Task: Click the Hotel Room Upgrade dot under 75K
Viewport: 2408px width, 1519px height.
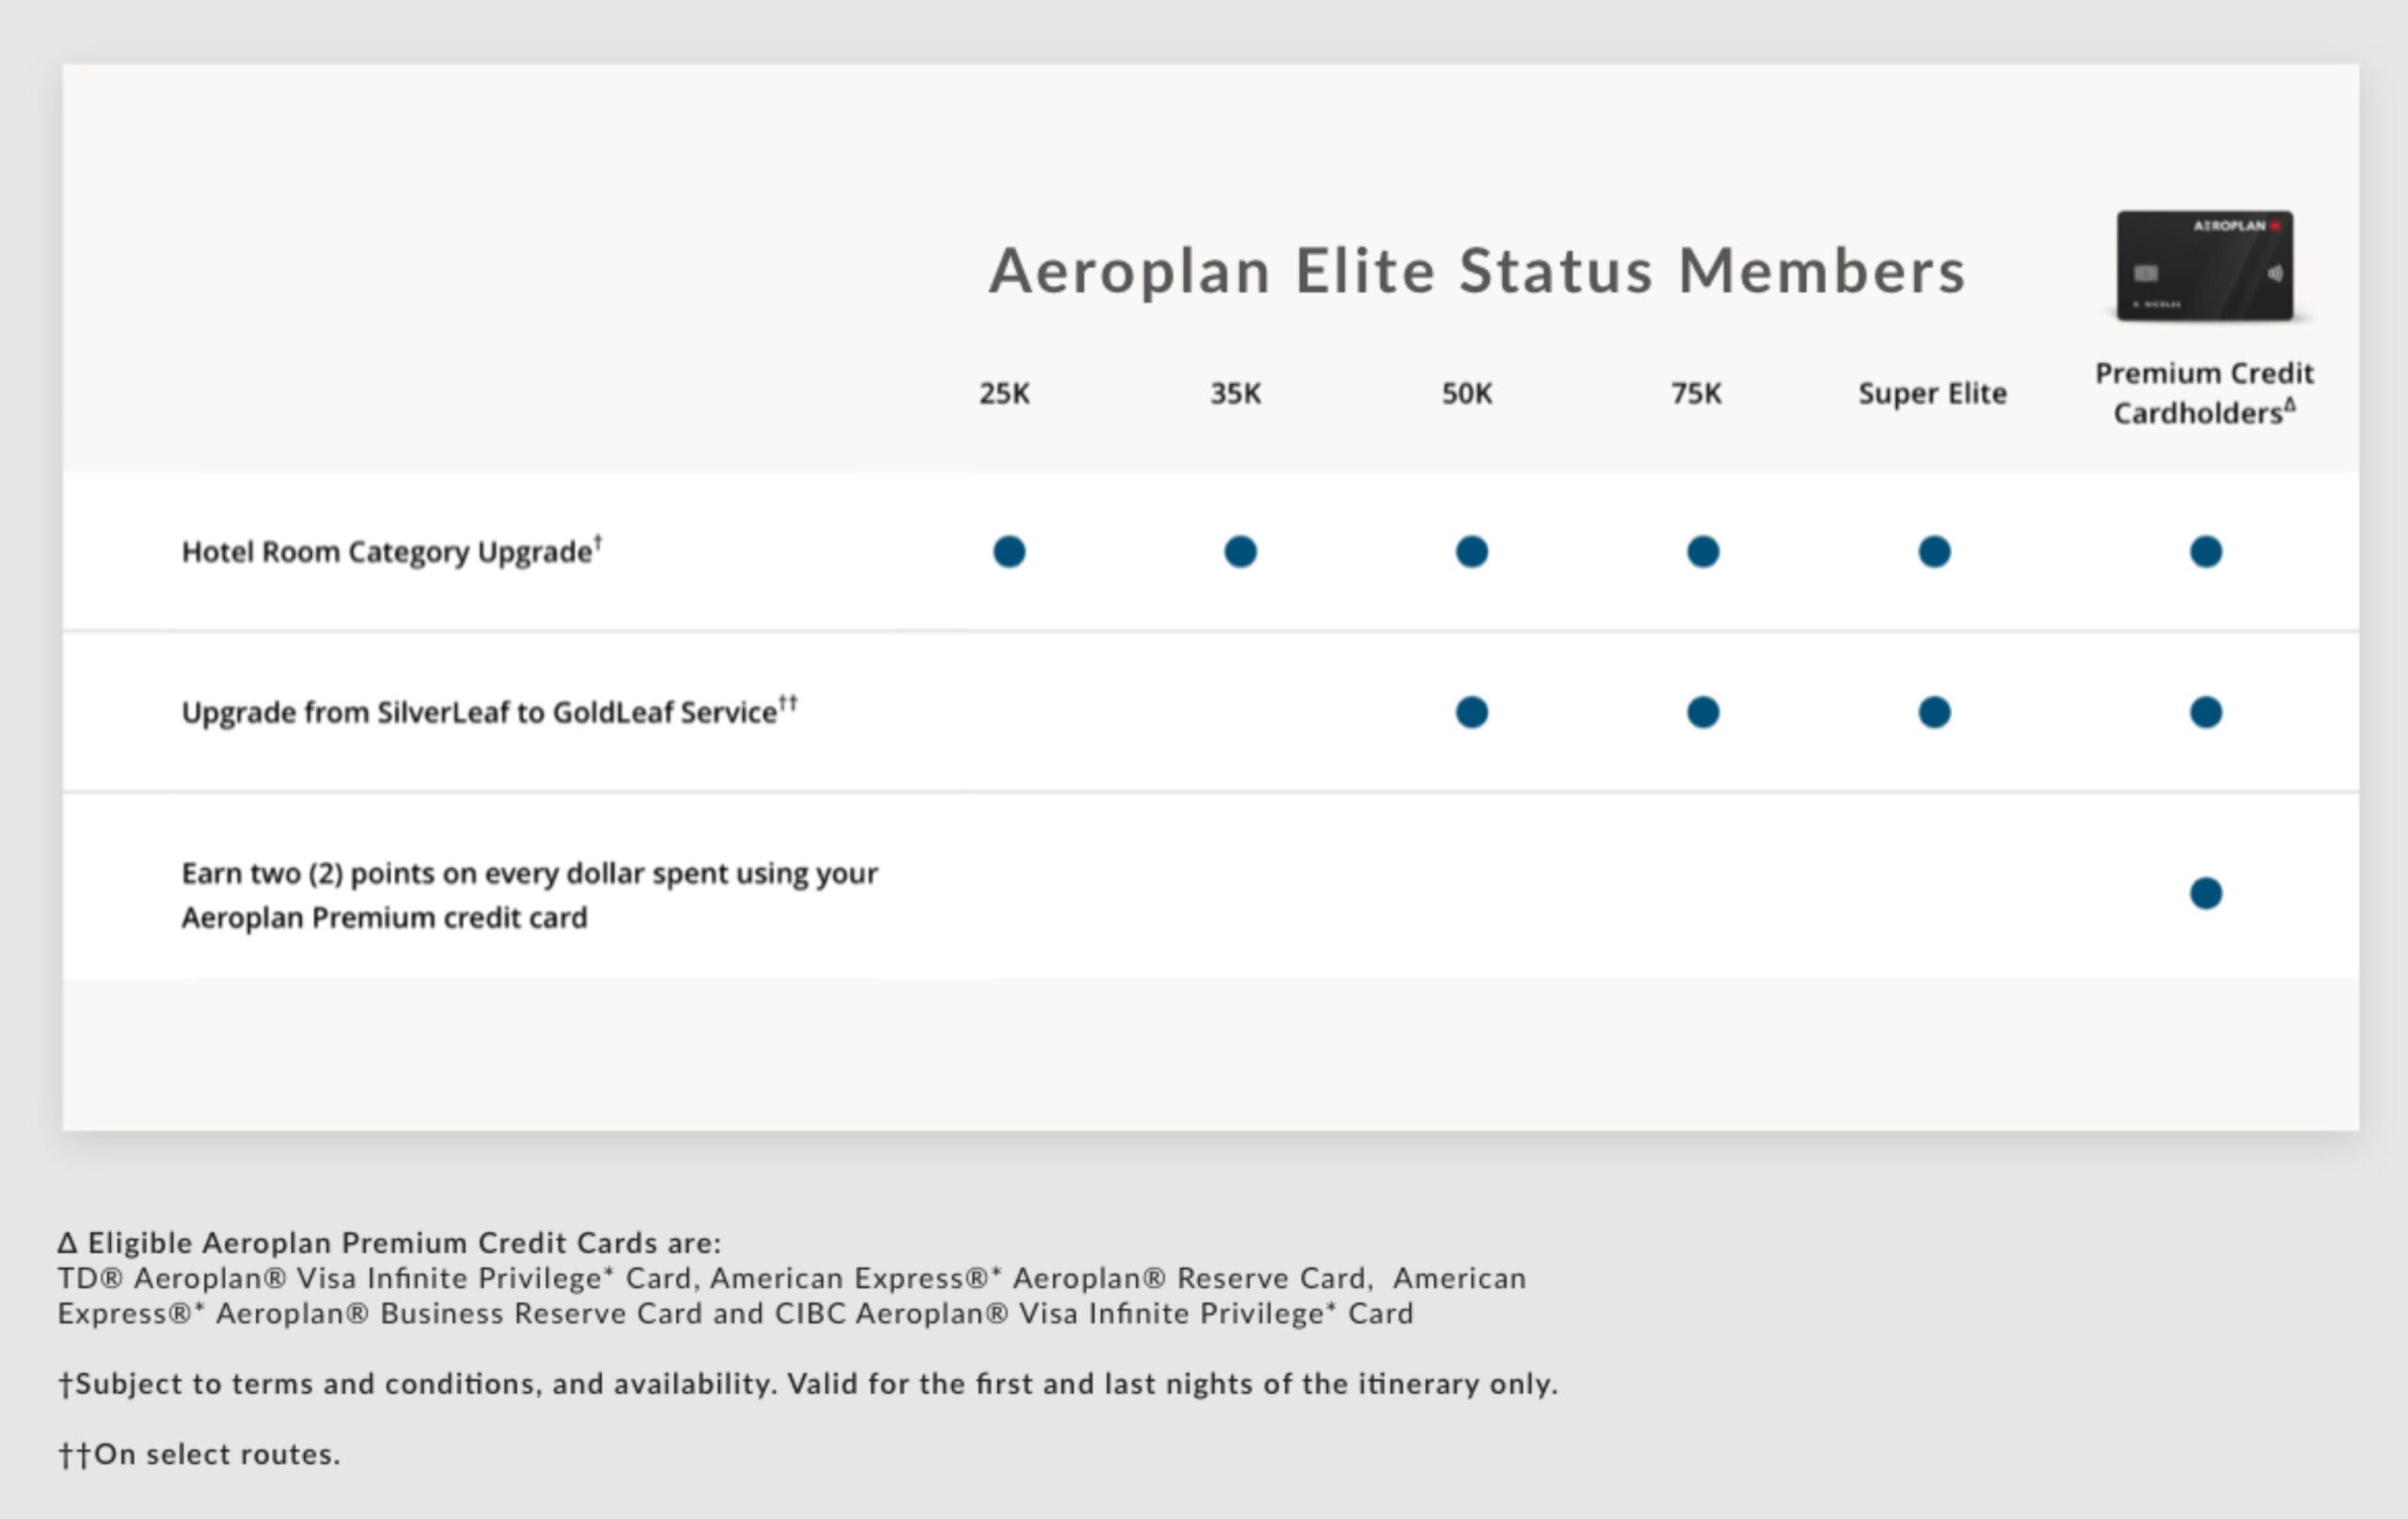Action: [x=1702, y=552]
